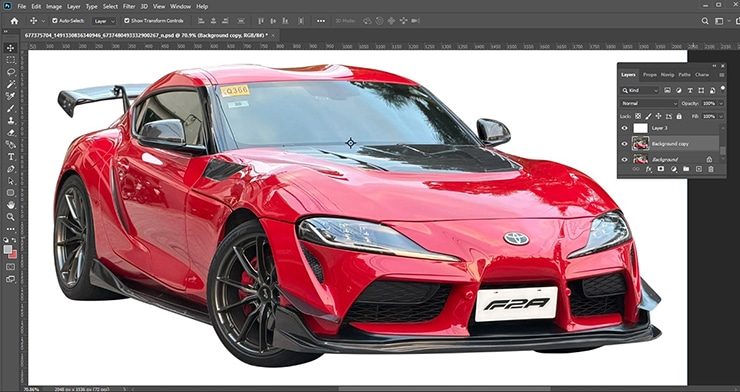This screenshot has width=740, height=392.
Task: Select the Paint Bucket tool
Action: 10,144
